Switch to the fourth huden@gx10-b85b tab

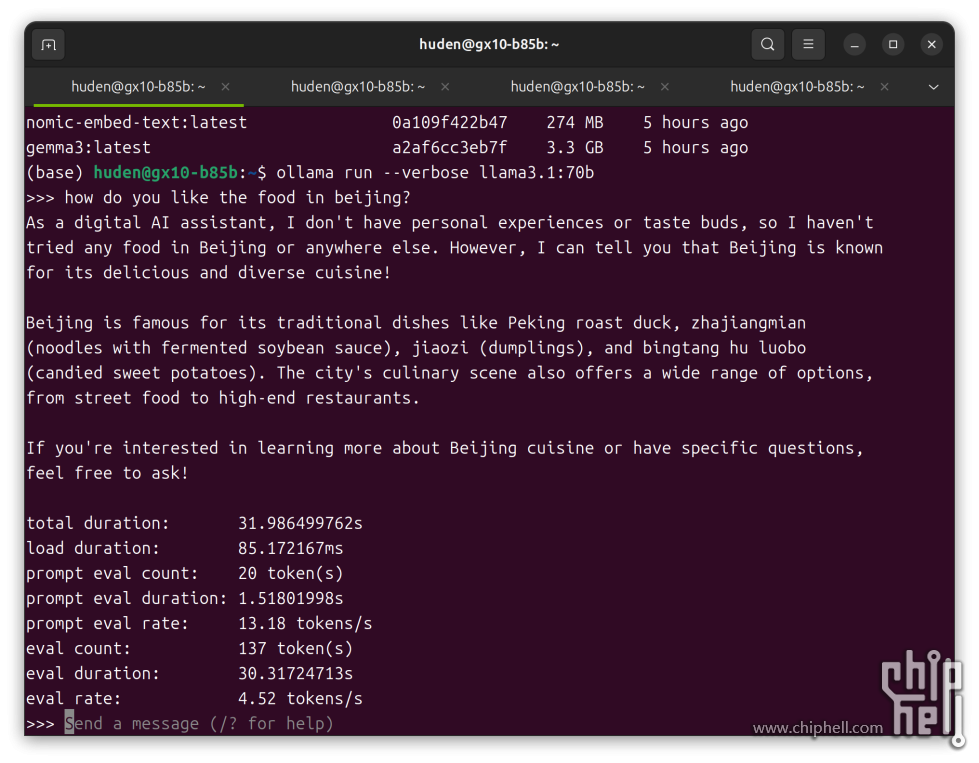797,87
